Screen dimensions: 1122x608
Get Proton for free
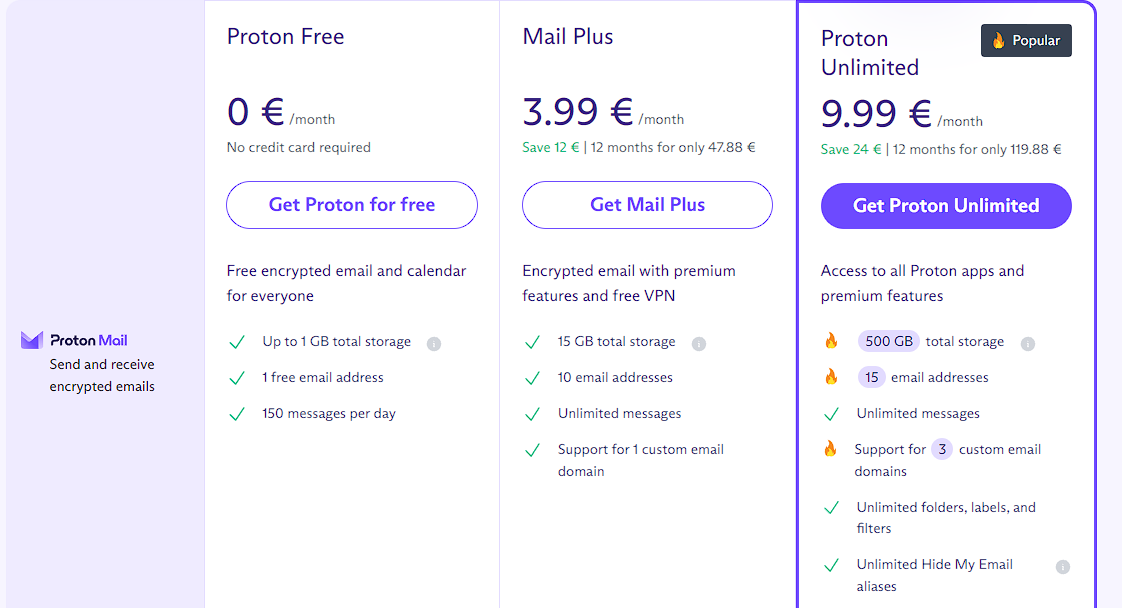pyautogui.click(x=351, y=205)
